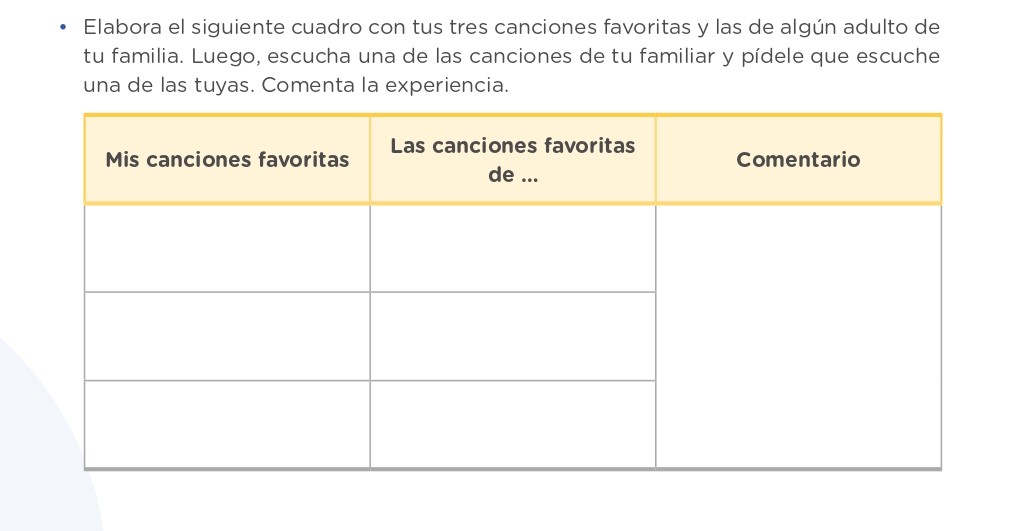Viewport: 1029px width, 531px height.
Task: Click the word 'Elabora' in the instructions
Action: coord(121,28)
